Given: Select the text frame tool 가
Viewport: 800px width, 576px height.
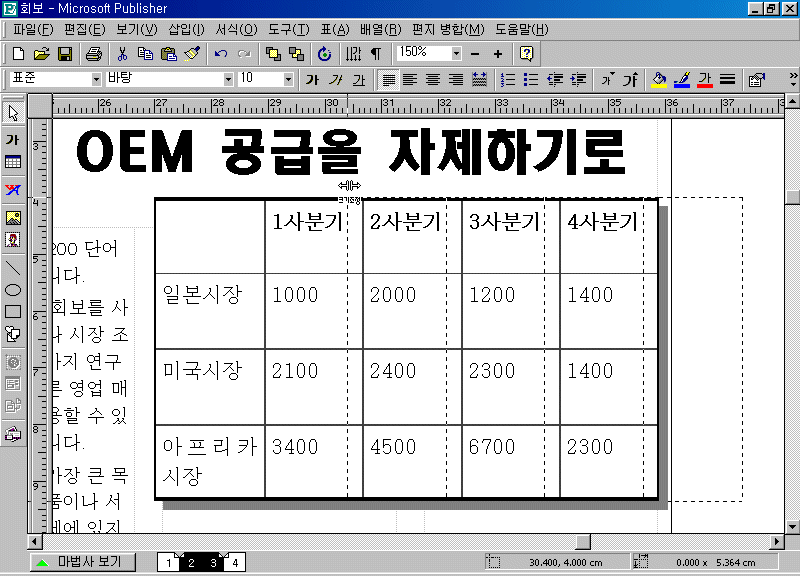Looking at the screenshot, I should 13,139.
